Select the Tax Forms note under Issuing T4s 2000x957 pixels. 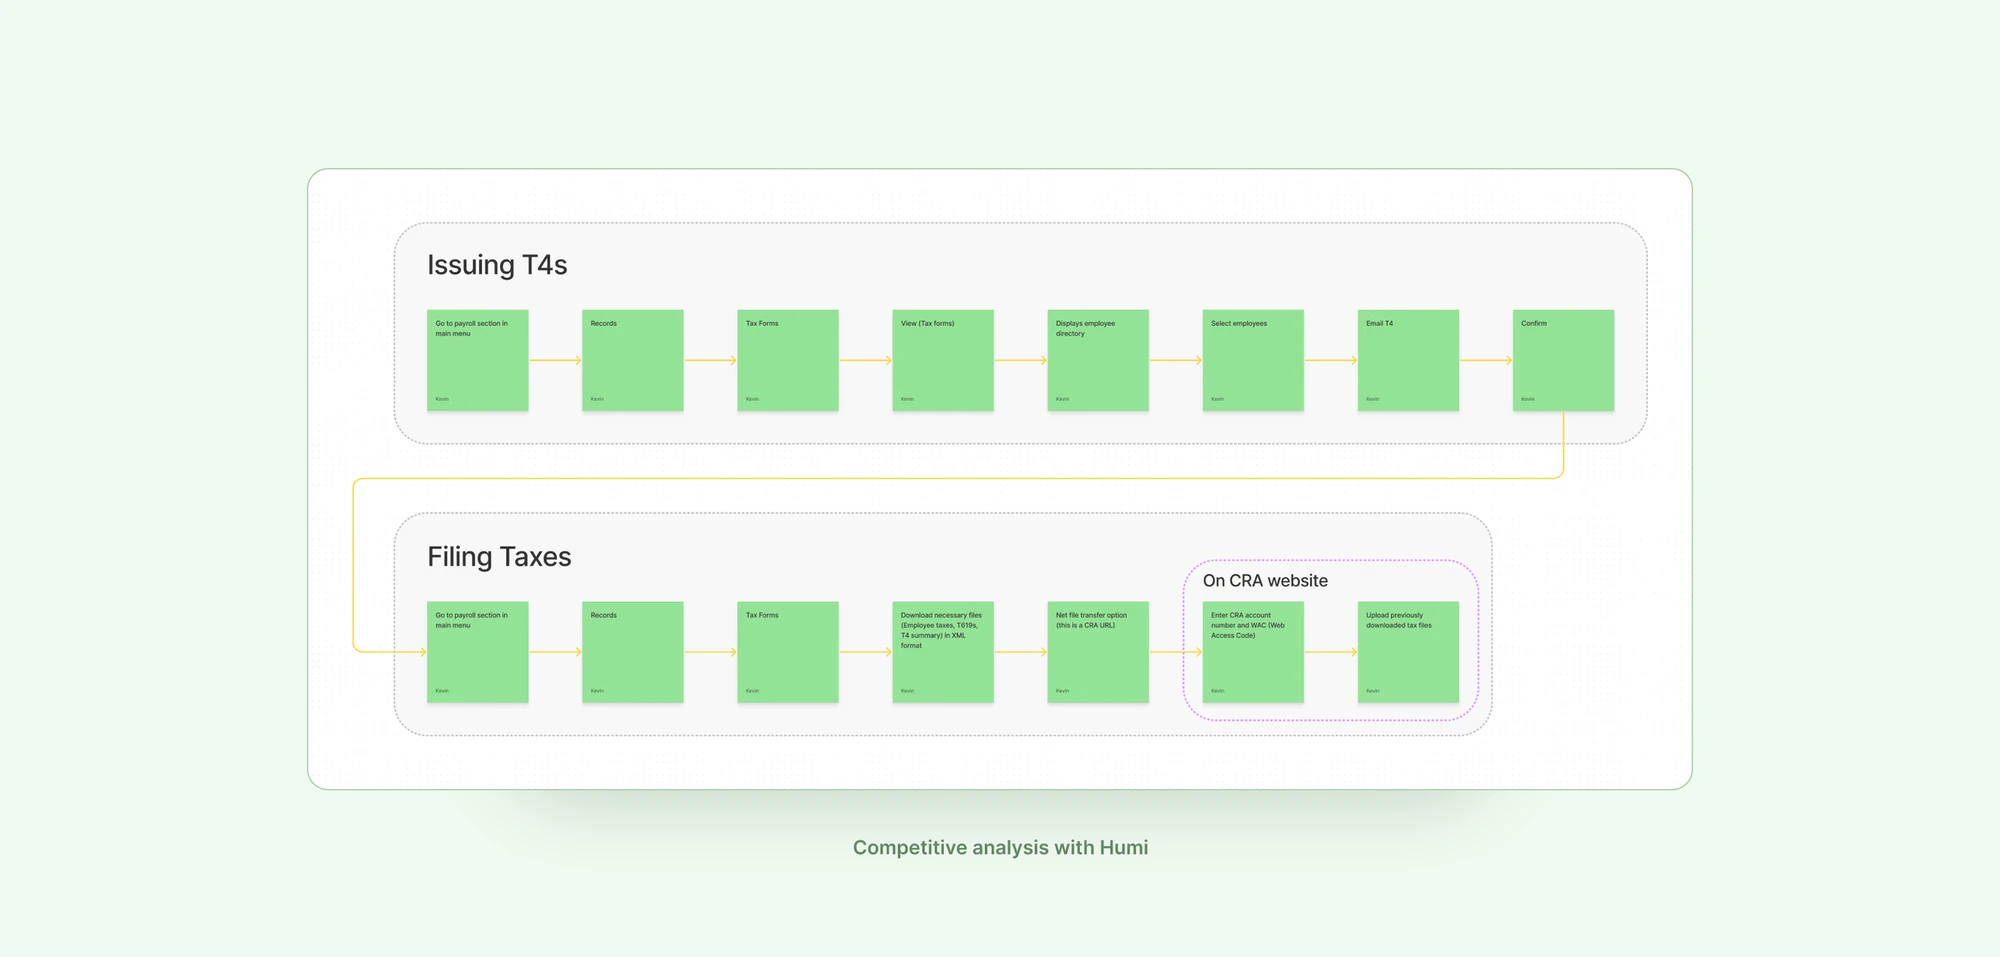point(788,360)
